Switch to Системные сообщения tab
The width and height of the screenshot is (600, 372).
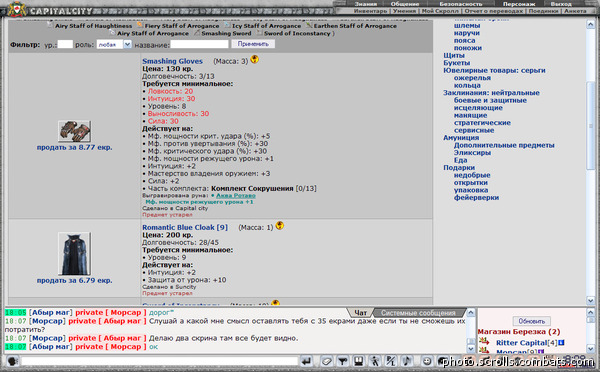[418, 313]
